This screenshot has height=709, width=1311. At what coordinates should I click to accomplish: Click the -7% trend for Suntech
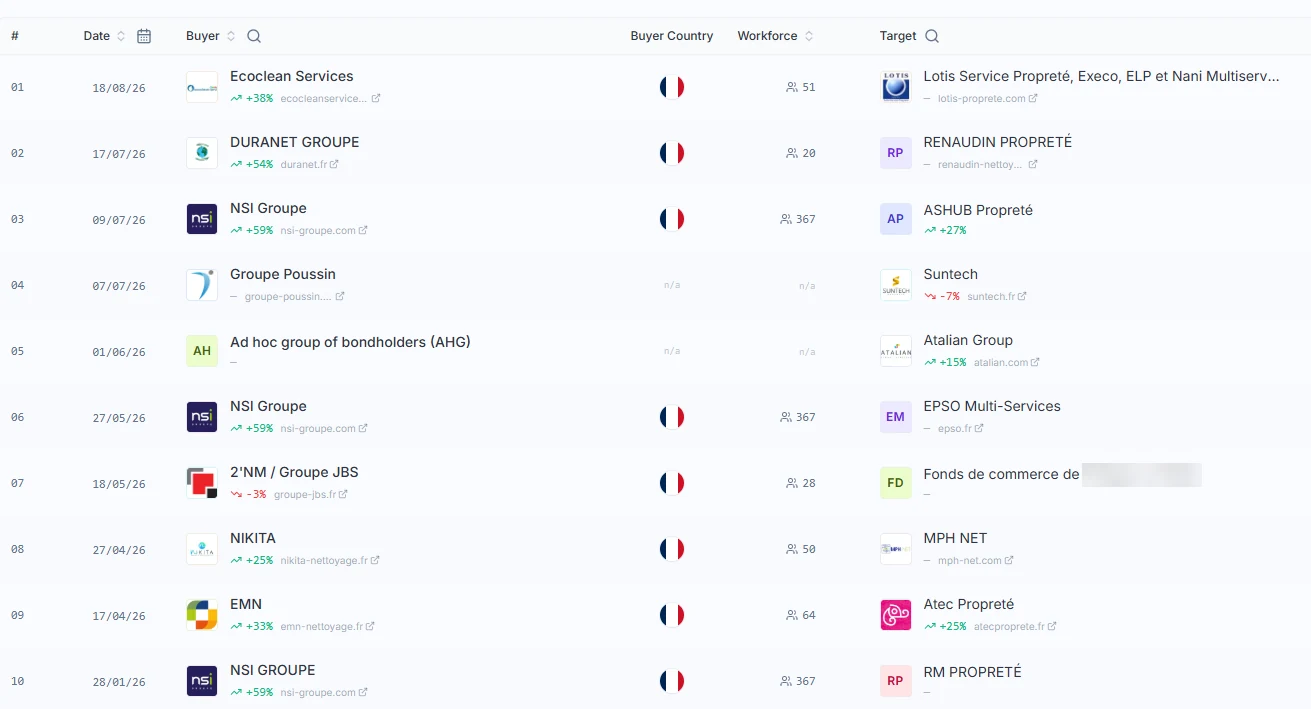coord(942,297)
